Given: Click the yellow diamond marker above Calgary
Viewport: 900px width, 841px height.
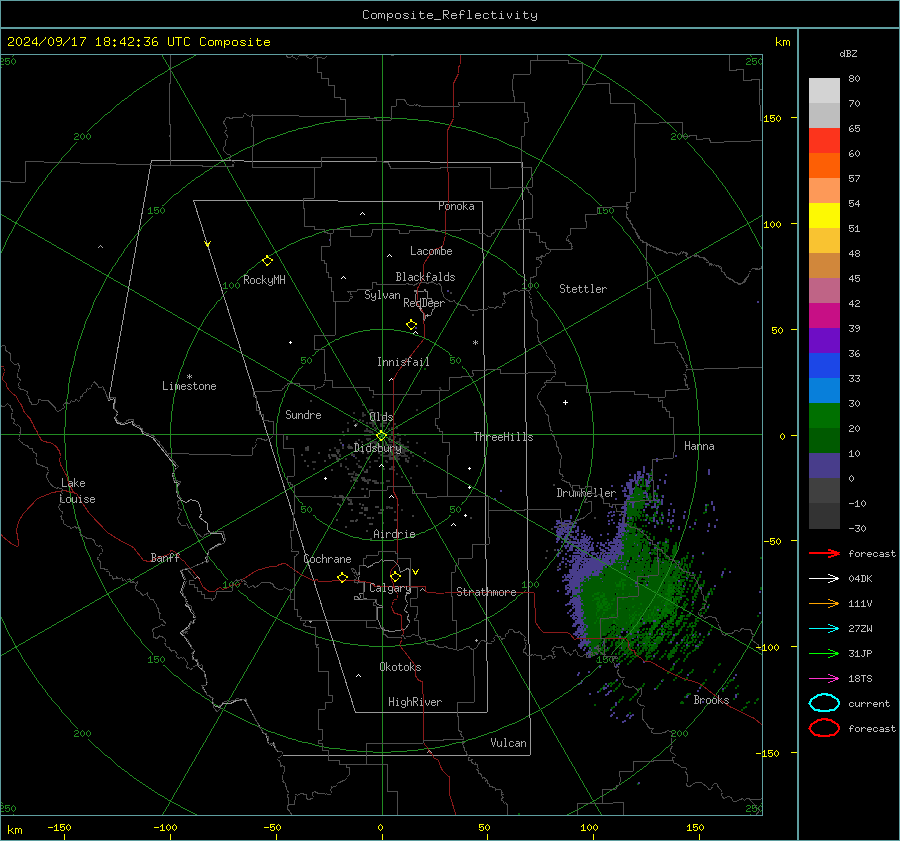Looking at the screenshot, I should click(x=395, y=576).
